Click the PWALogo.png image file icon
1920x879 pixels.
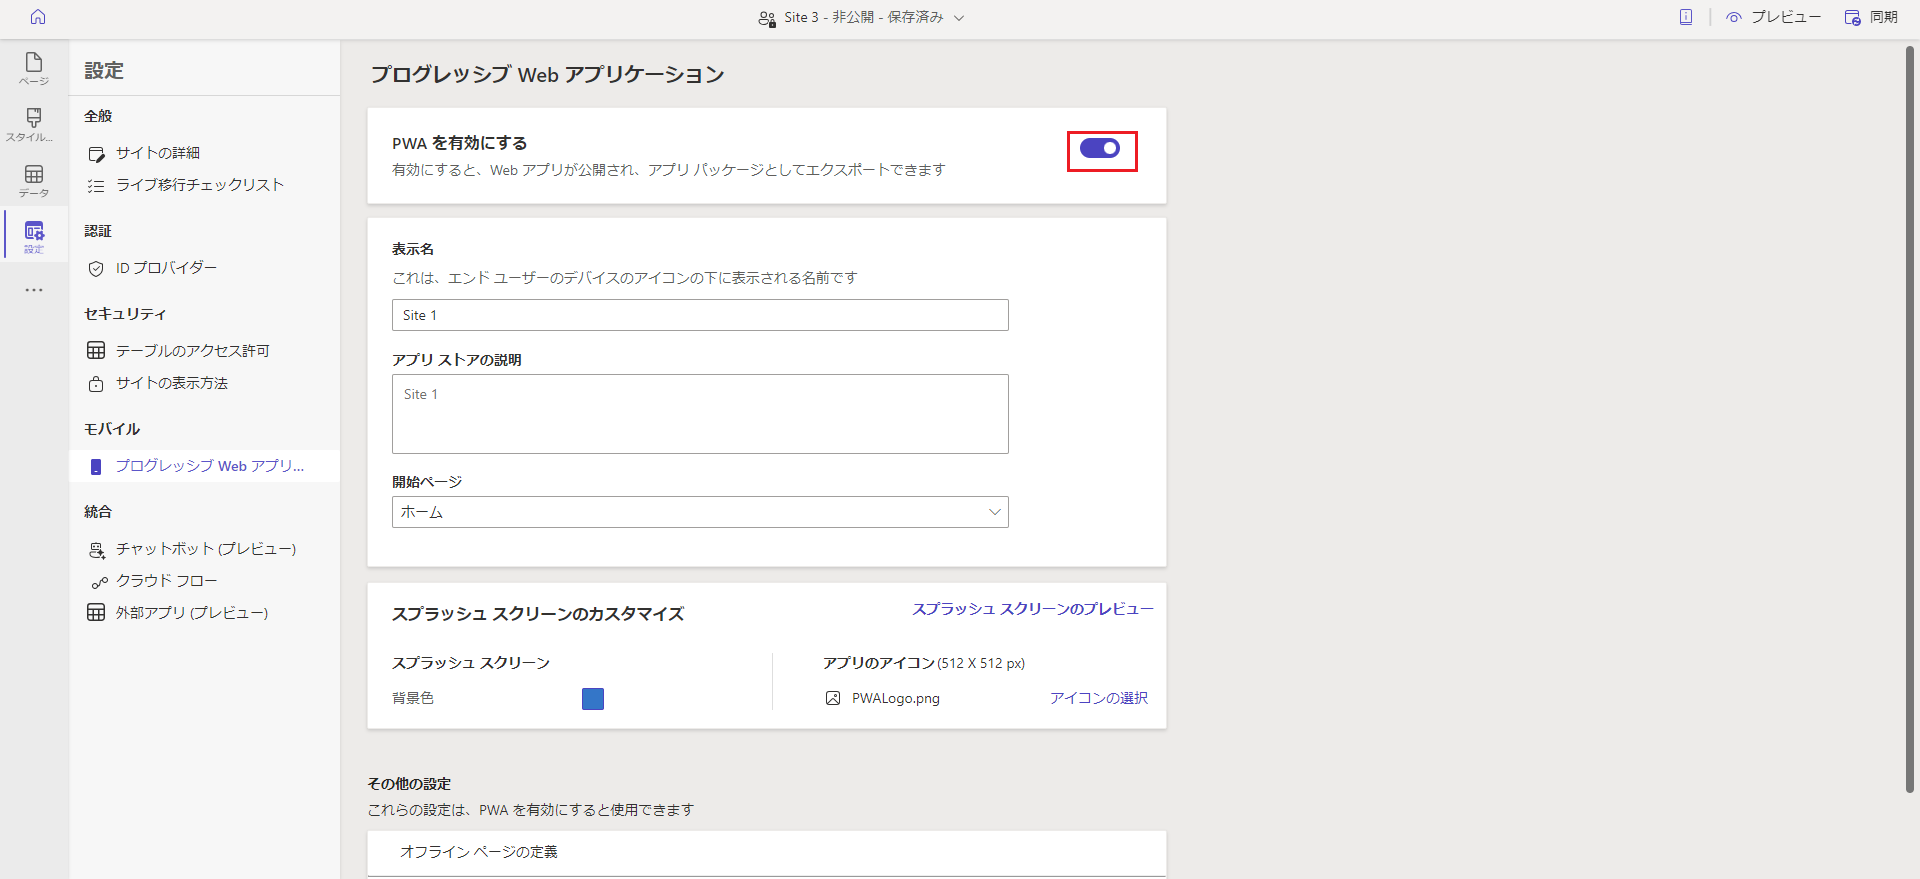tap(833, 698)
